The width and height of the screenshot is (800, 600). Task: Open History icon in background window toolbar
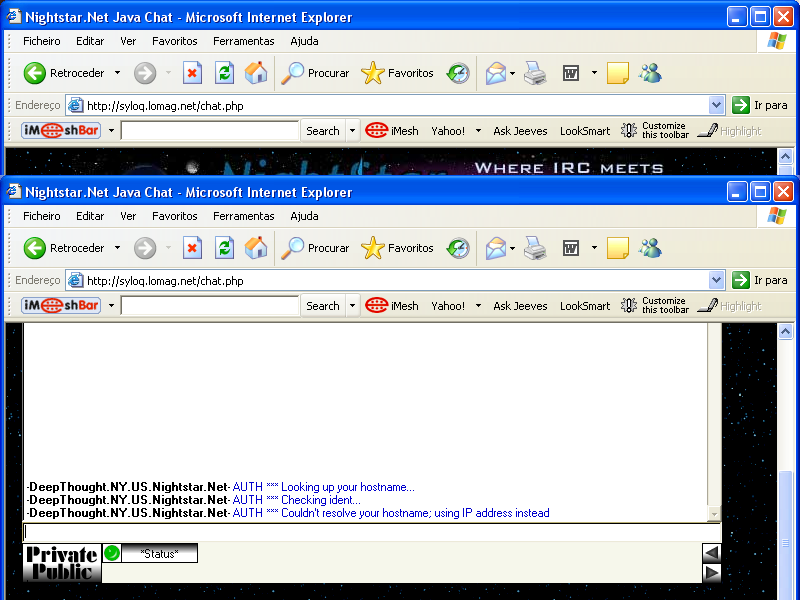click(458, 73)
